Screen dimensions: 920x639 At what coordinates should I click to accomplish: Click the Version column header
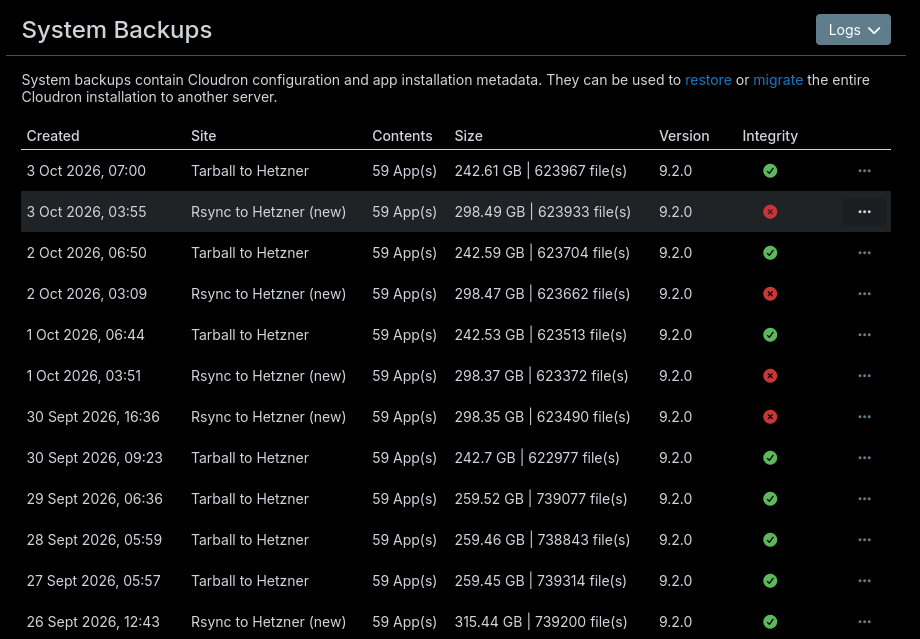click(x=684, y=136)
